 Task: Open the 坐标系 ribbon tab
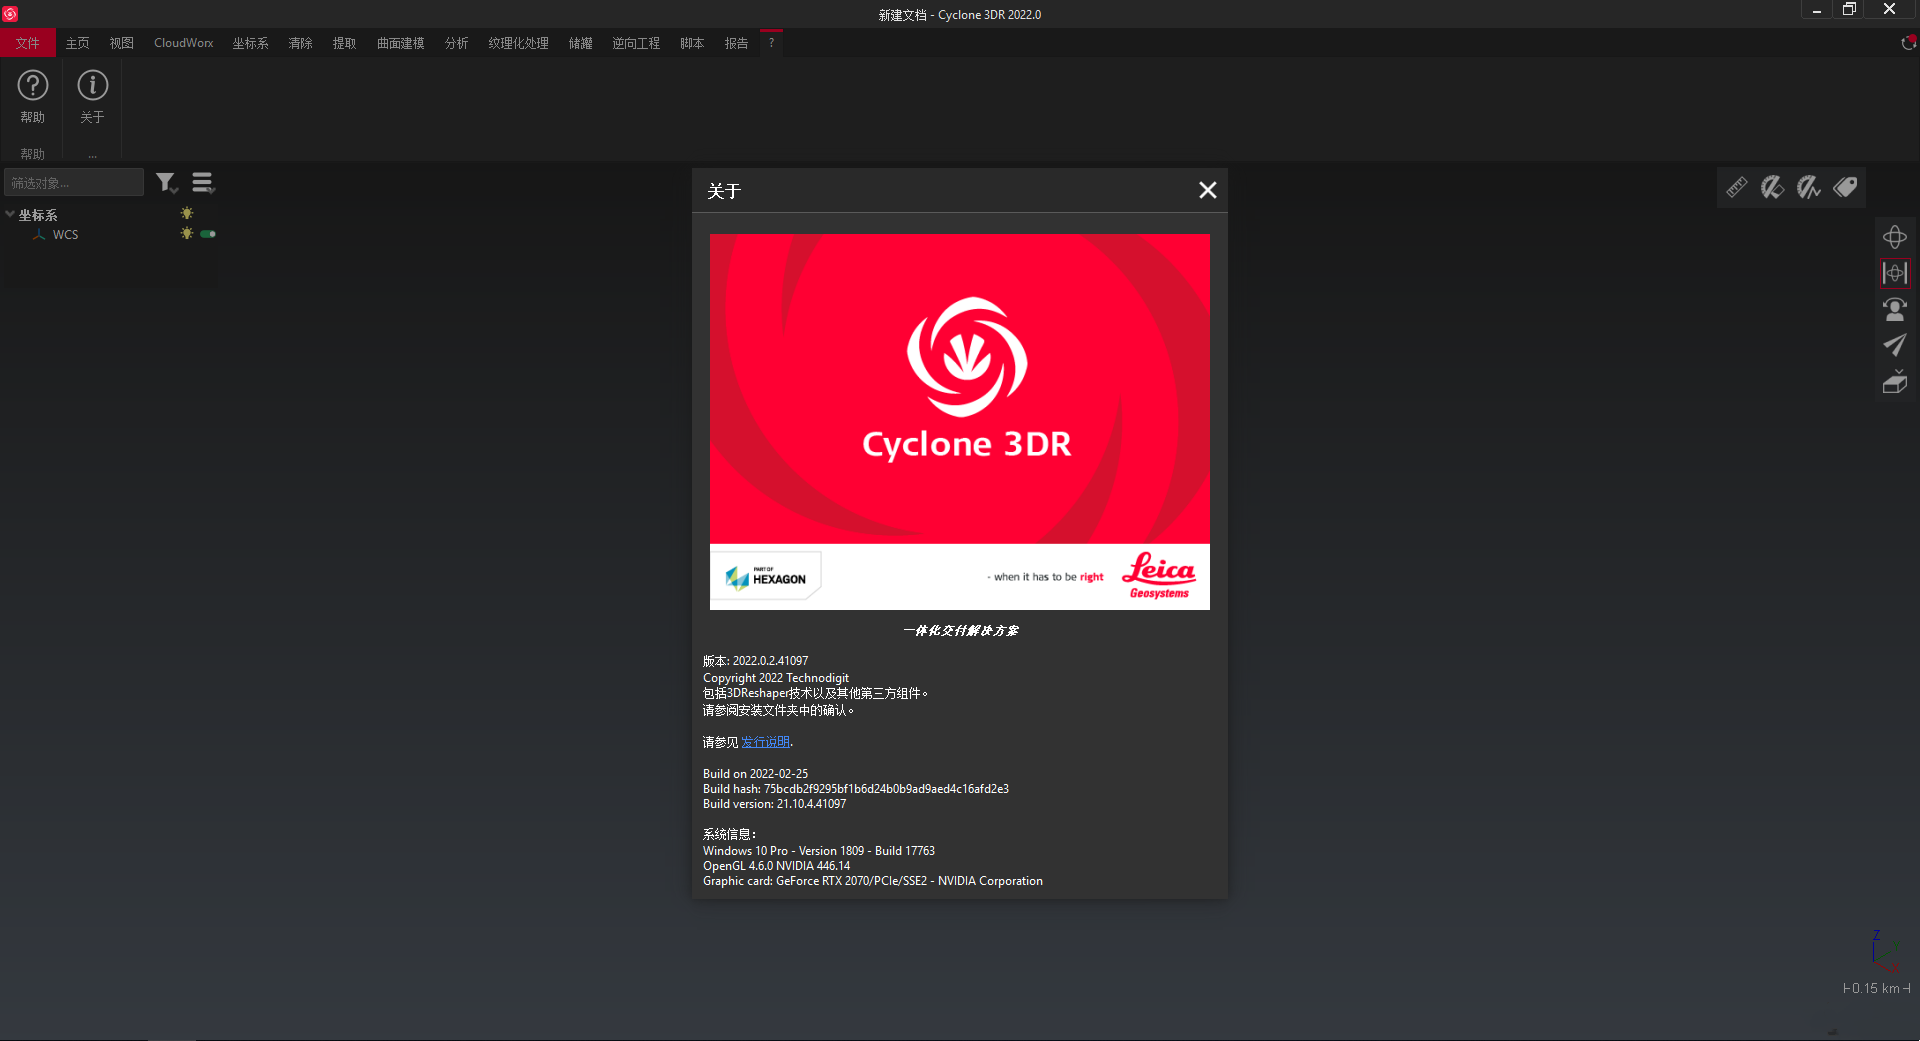coord(250,43)
